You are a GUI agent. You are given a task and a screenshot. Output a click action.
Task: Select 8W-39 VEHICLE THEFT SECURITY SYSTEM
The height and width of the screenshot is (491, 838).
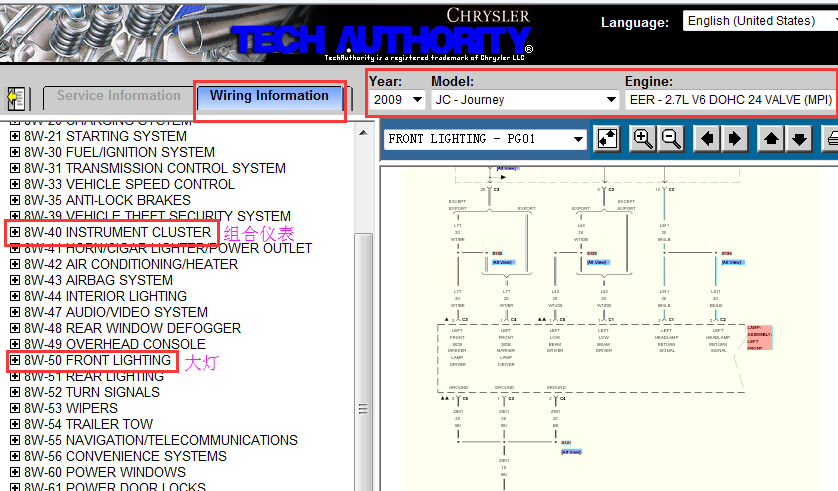pyautogui.click(x=157, y=216)
